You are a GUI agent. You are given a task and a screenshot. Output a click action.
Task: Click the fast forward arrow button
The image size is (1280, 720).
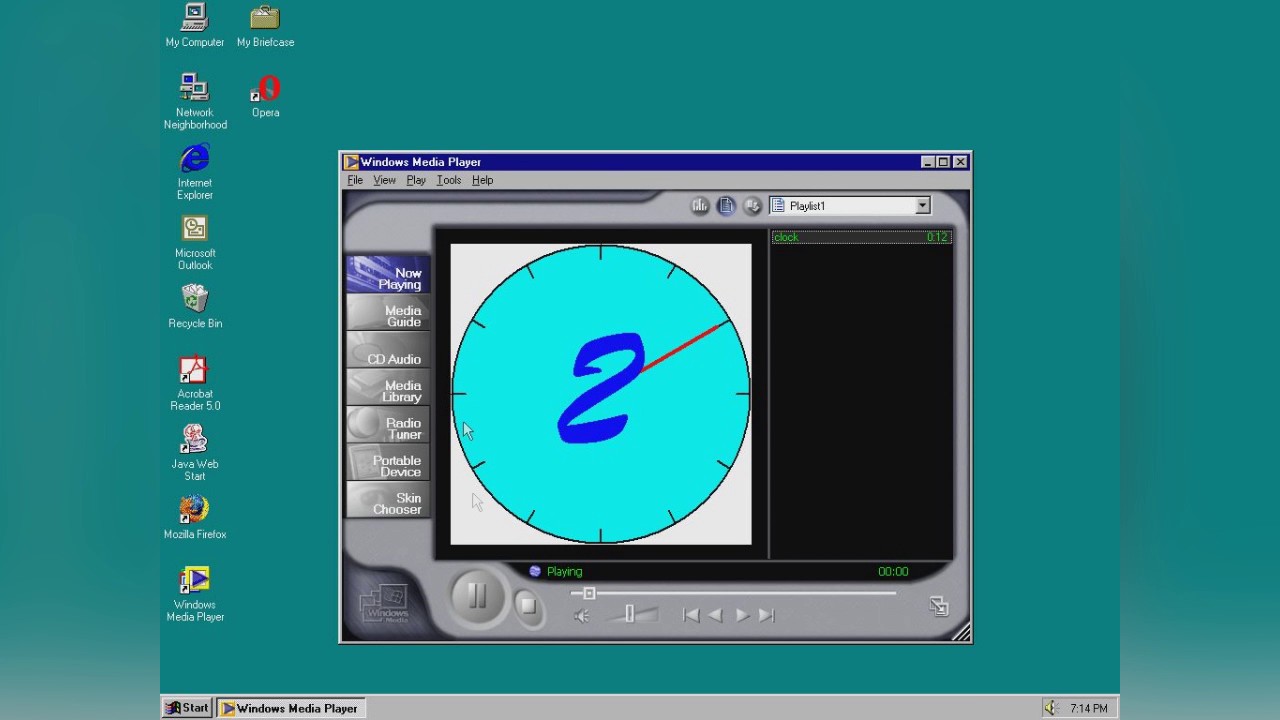tap(742, 615)
